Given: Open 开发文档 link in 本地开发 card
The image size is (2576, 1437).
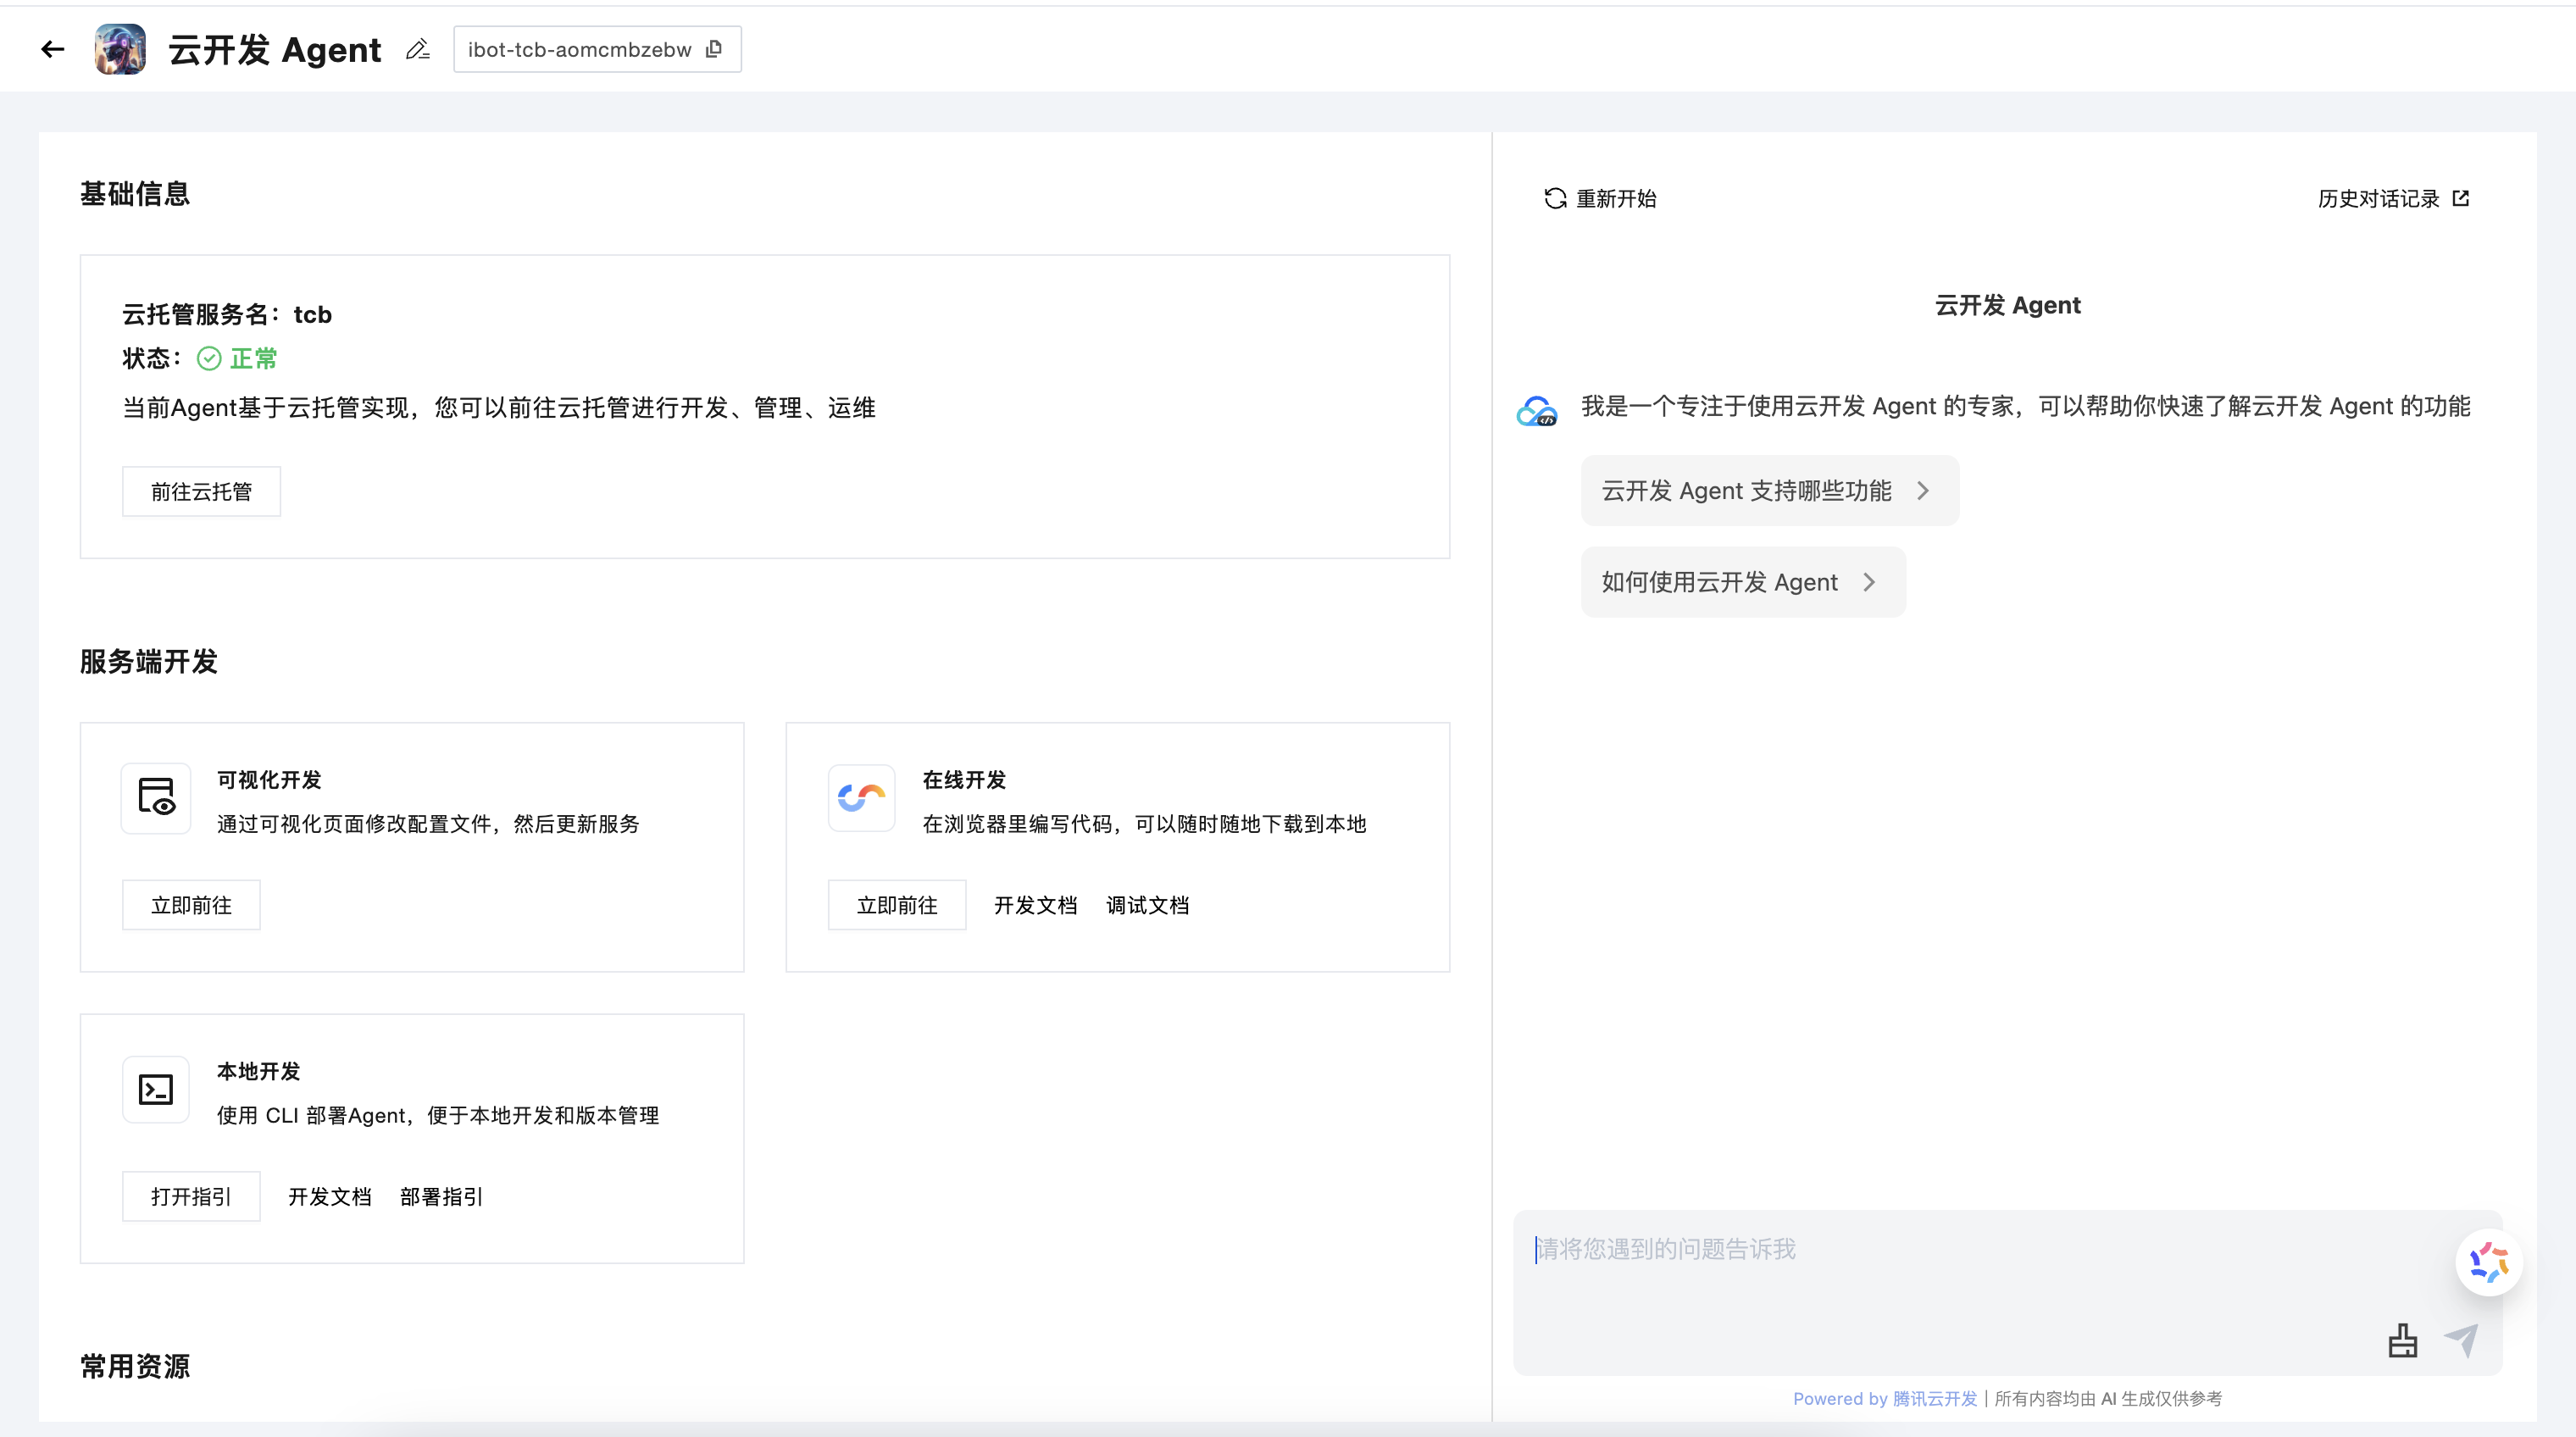Looking at the screenshot, I should tap(329, 1197).
